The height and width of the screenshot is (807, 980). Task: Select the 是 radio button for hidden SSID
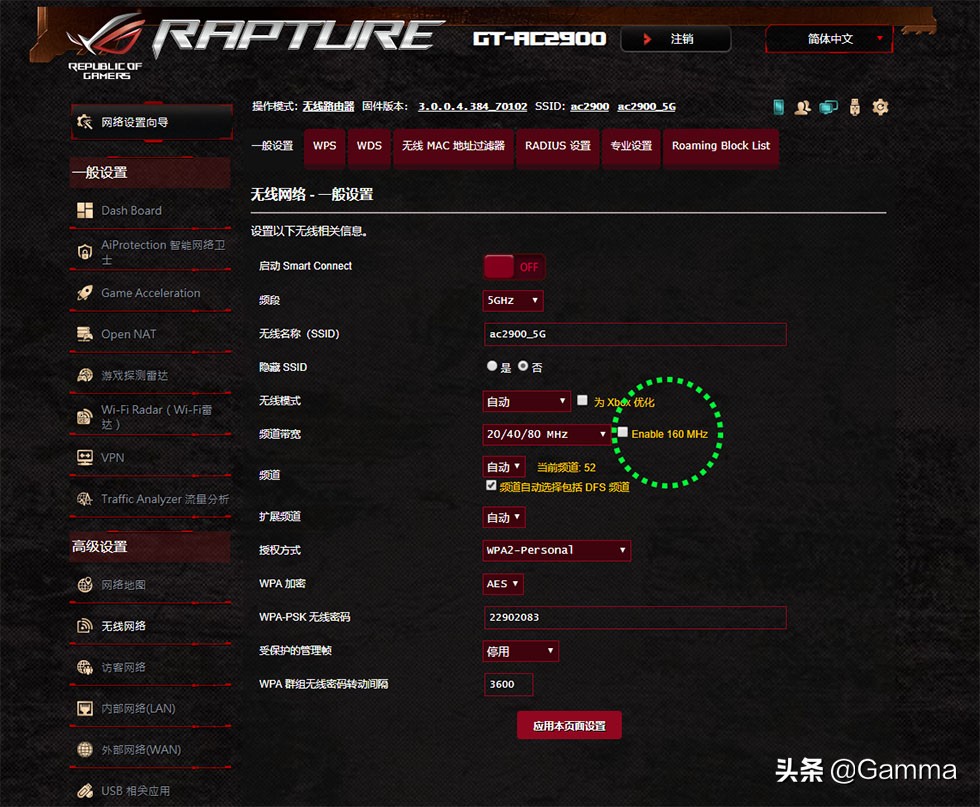point(492,367)
